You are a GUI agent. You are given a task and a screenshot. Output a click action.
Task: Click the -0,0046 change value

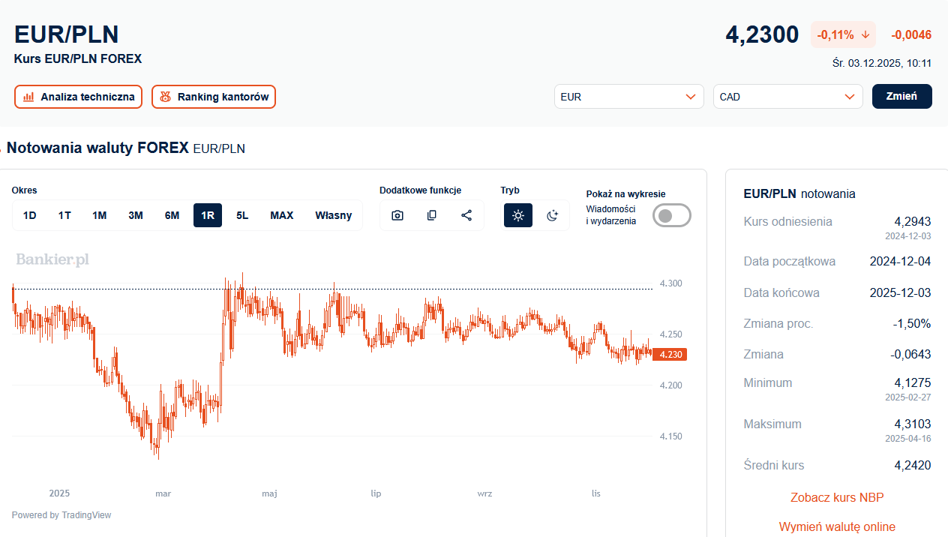[x=911, y=34]
